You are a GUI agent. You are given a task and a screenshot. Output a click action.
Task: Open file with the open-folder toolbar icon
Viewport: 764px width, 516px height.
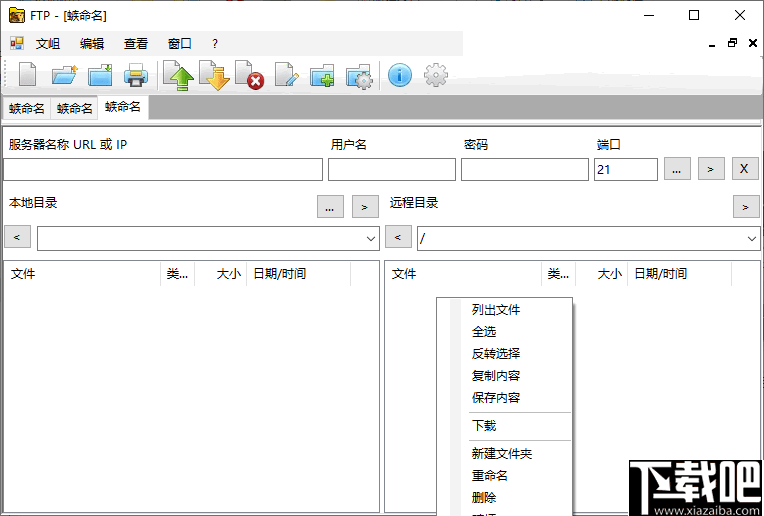point(64,76)
